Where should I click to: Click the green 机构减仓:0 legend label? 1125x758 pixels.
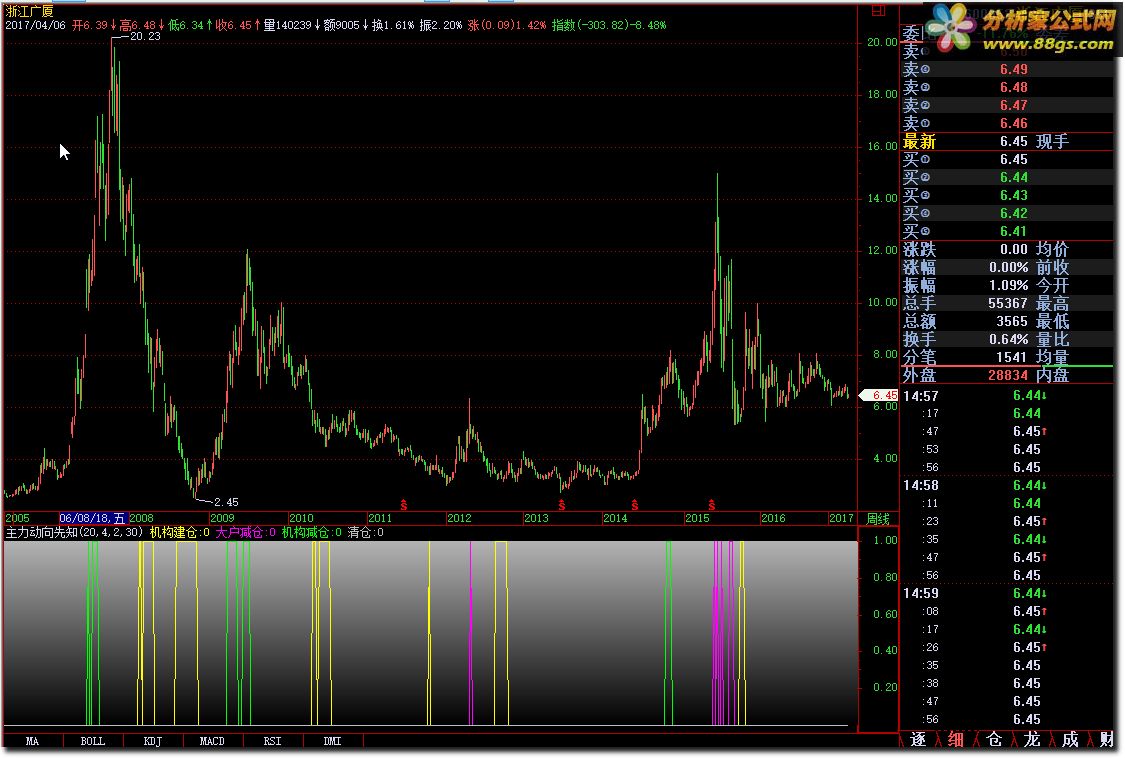point(311,532)
